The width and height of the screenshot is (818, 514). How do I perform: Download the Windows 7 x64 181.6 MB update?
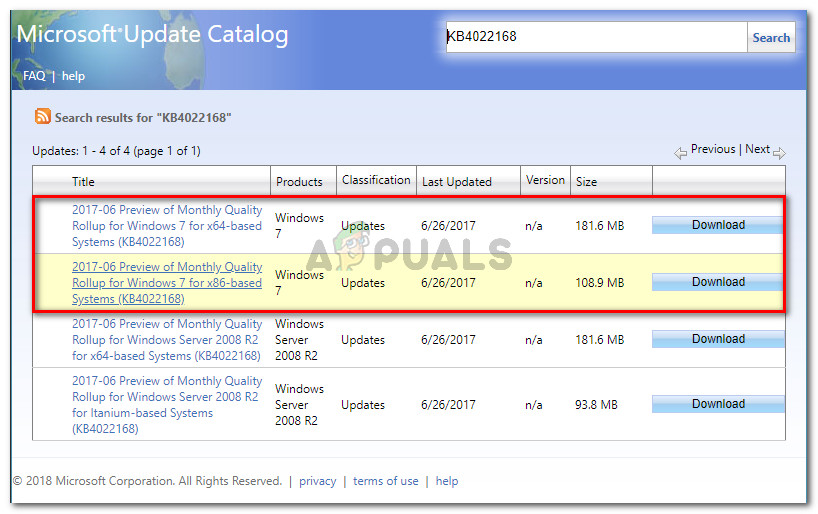(718, 225)
